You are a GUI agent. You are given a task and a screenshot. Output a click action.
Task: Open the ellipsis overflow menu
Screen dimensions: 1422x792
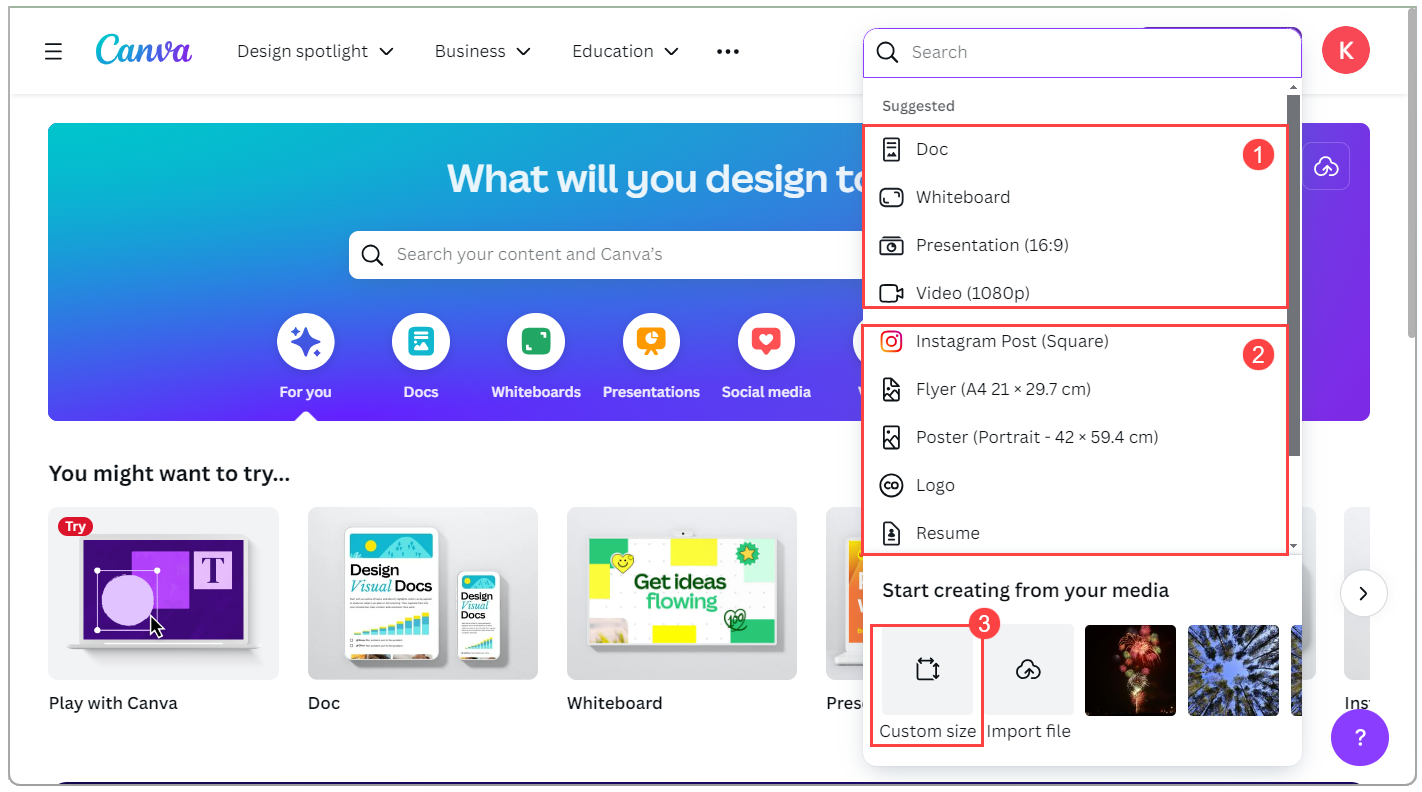click(x=727, y=51)
